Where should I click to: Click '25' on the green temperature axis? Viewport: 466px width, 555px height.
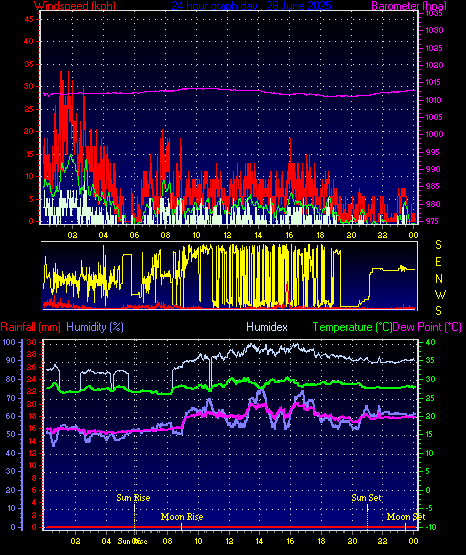pos(431,398)
